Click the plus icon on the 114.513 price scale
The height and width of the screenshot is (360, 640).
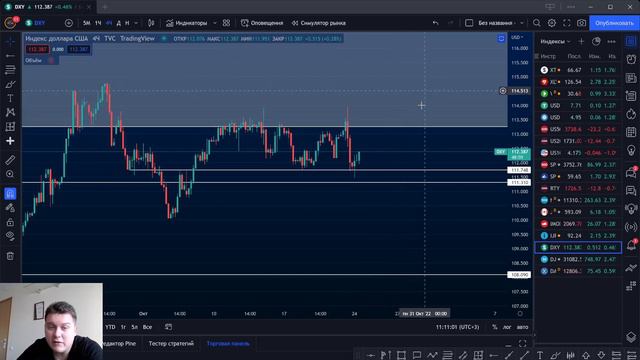(503, 91)
